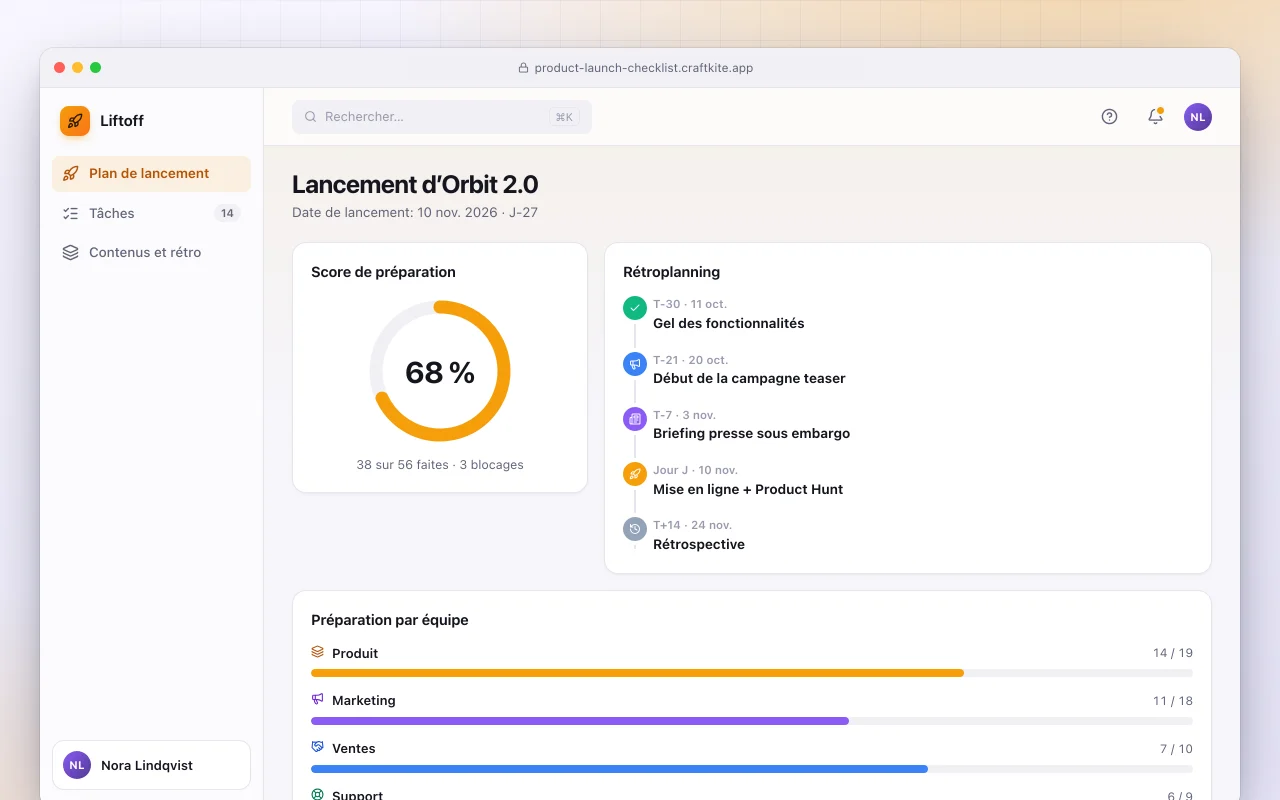Click the Lancement d'Orbit 2.0 heading
Image resolution: width=1280 pixels, height=800 pixels.
(415, 185)
